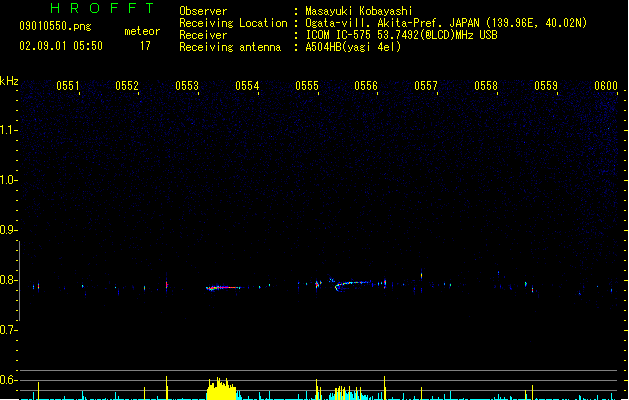Click the 0558 time axis marker

(x=486, y=86)
